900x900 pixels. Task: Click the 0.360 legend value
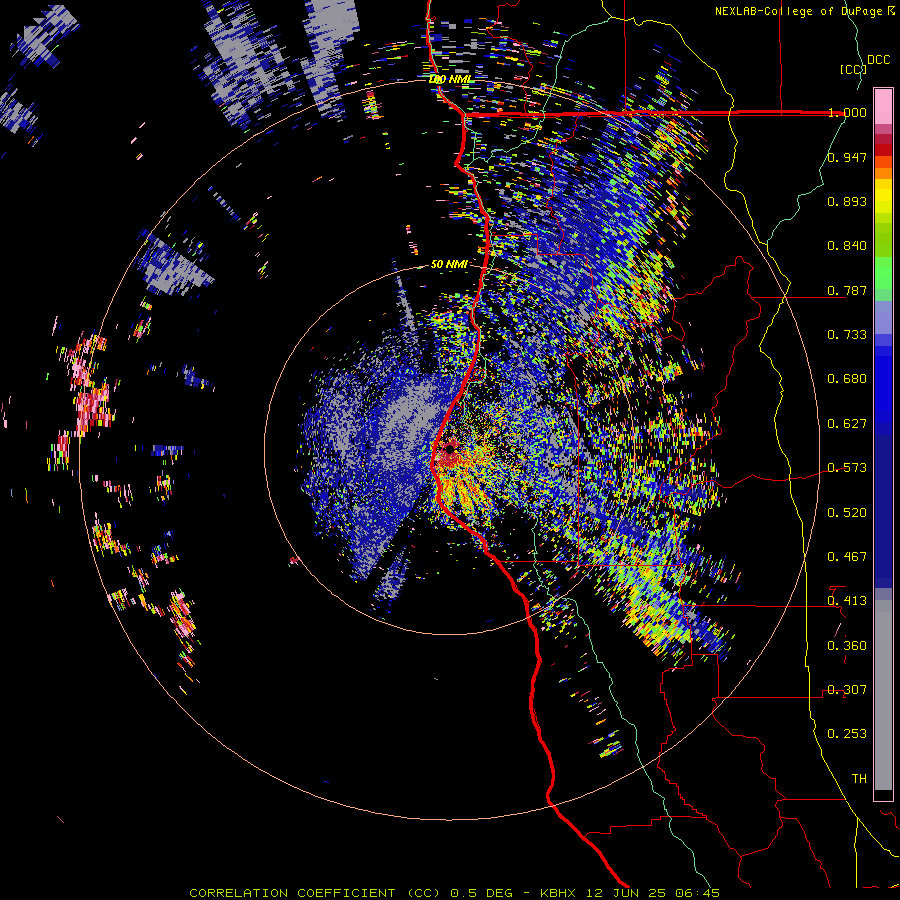[847, 645]
